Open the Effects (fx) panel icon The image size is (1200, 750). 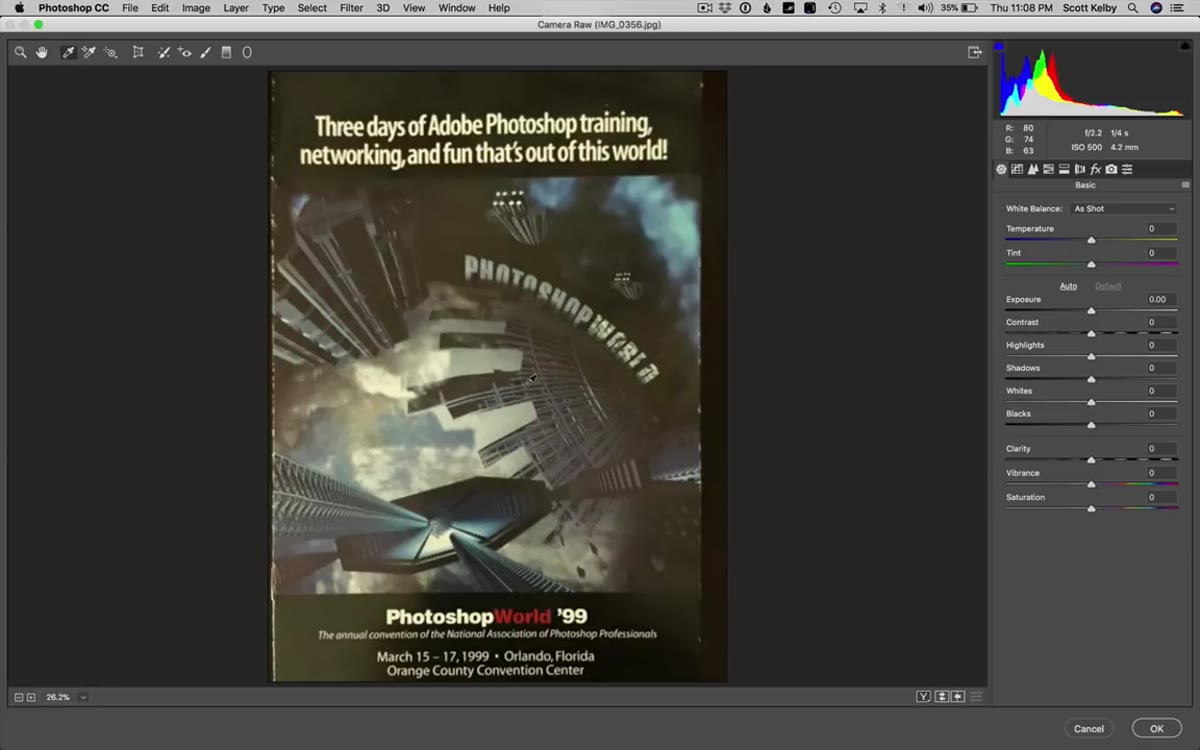tap(1095, 169)
